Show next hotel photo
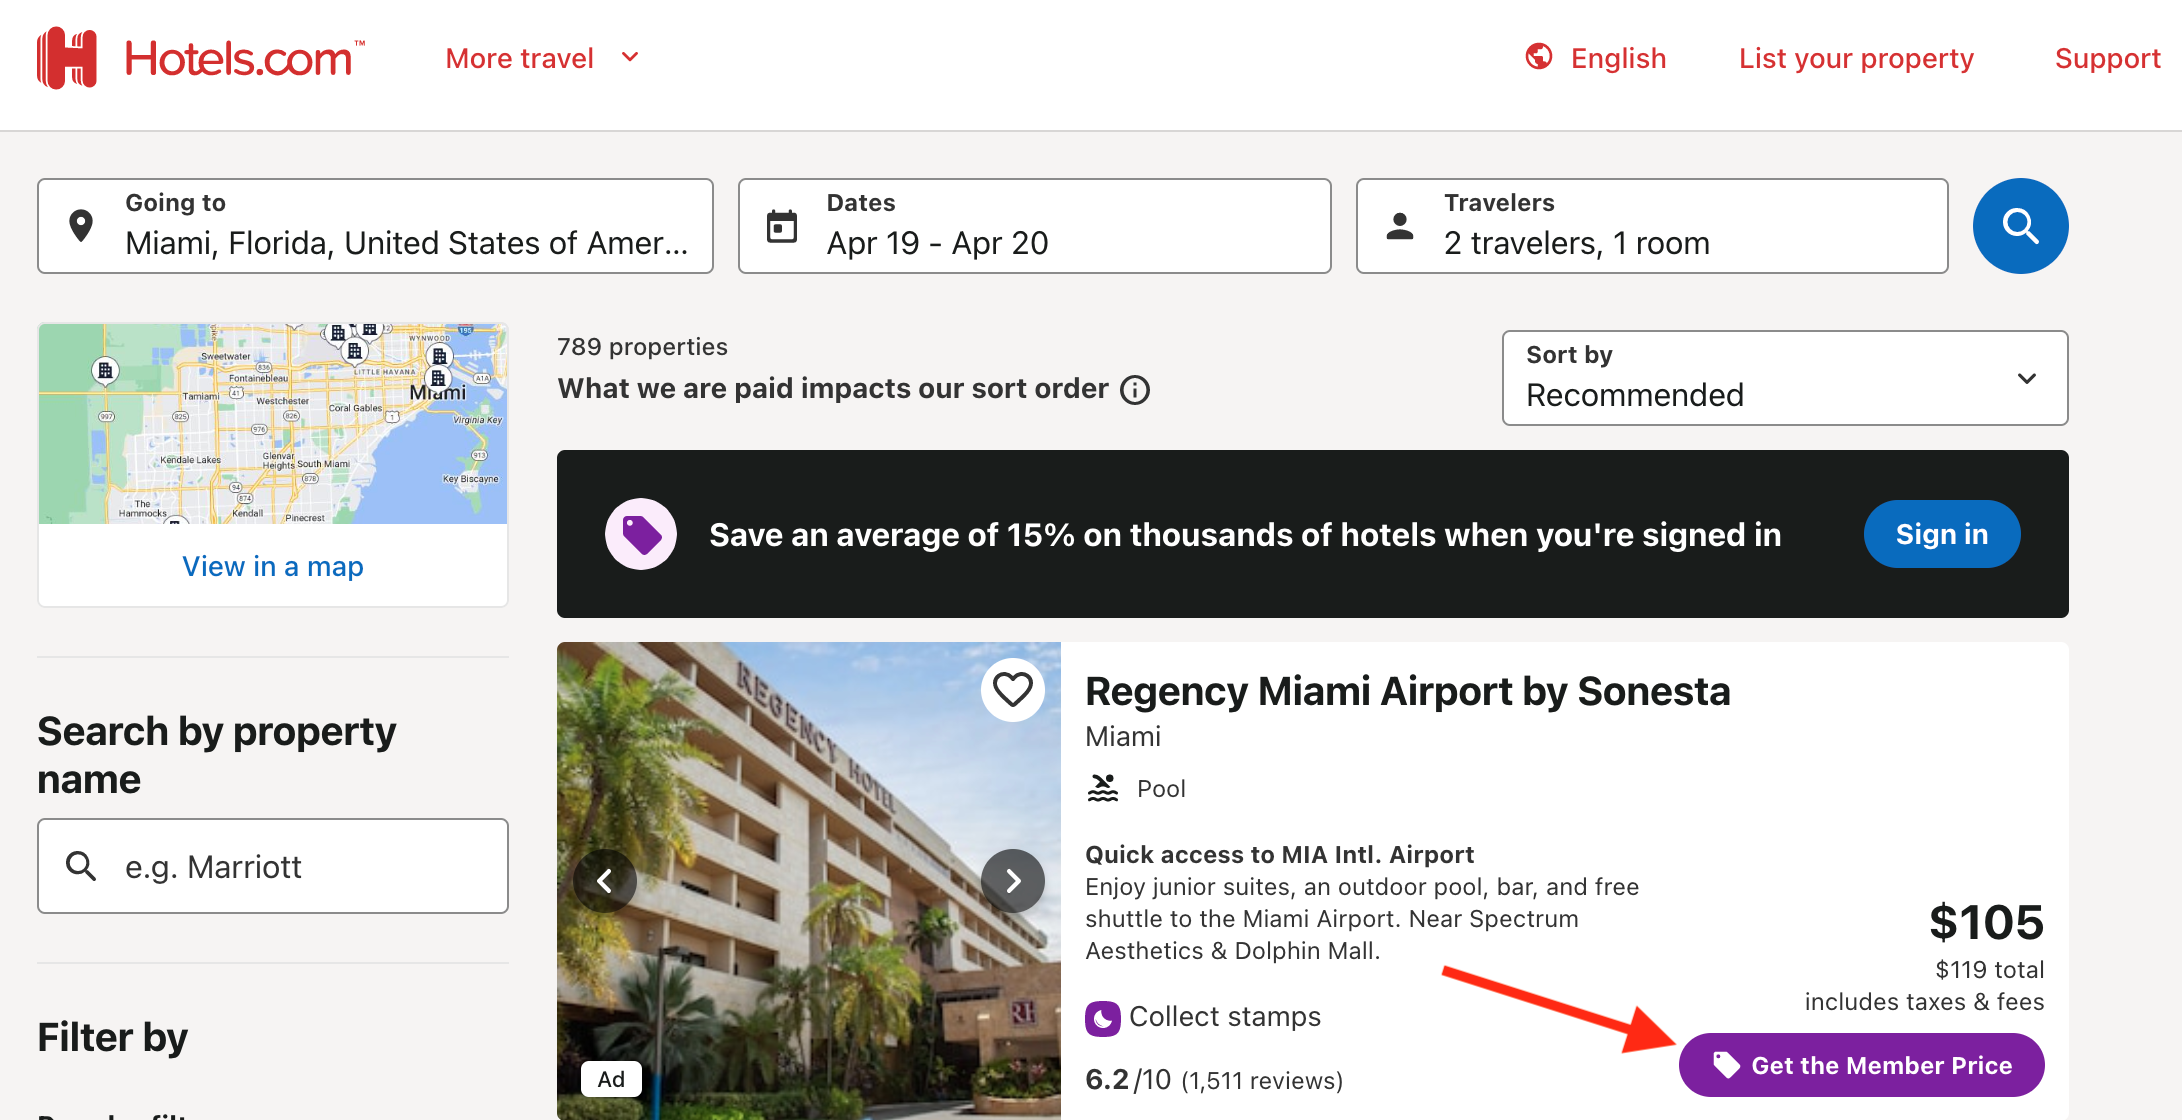2182x1120 pixels. coord(1013,881)
